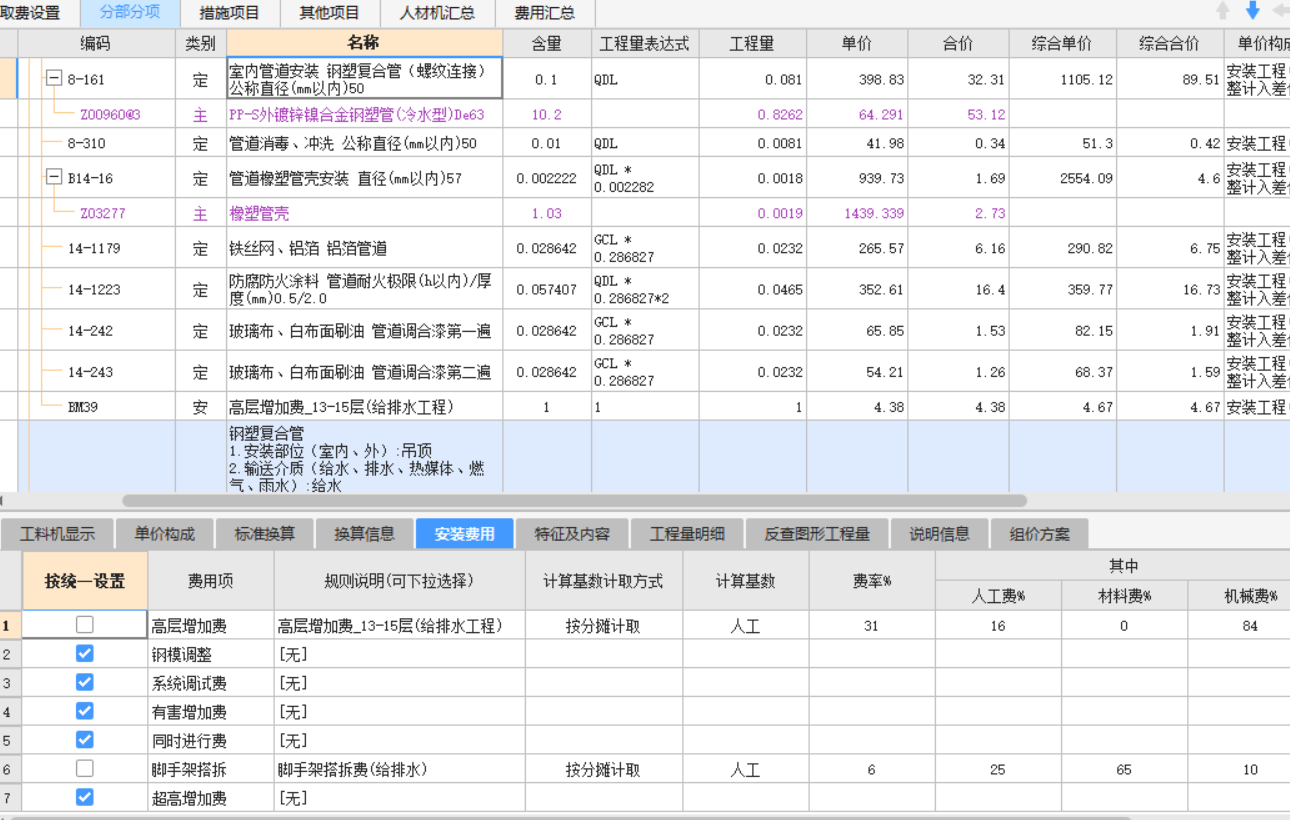Select the 14-1179 row code
Screen dimensions: 1290x820
coord(94,248)
